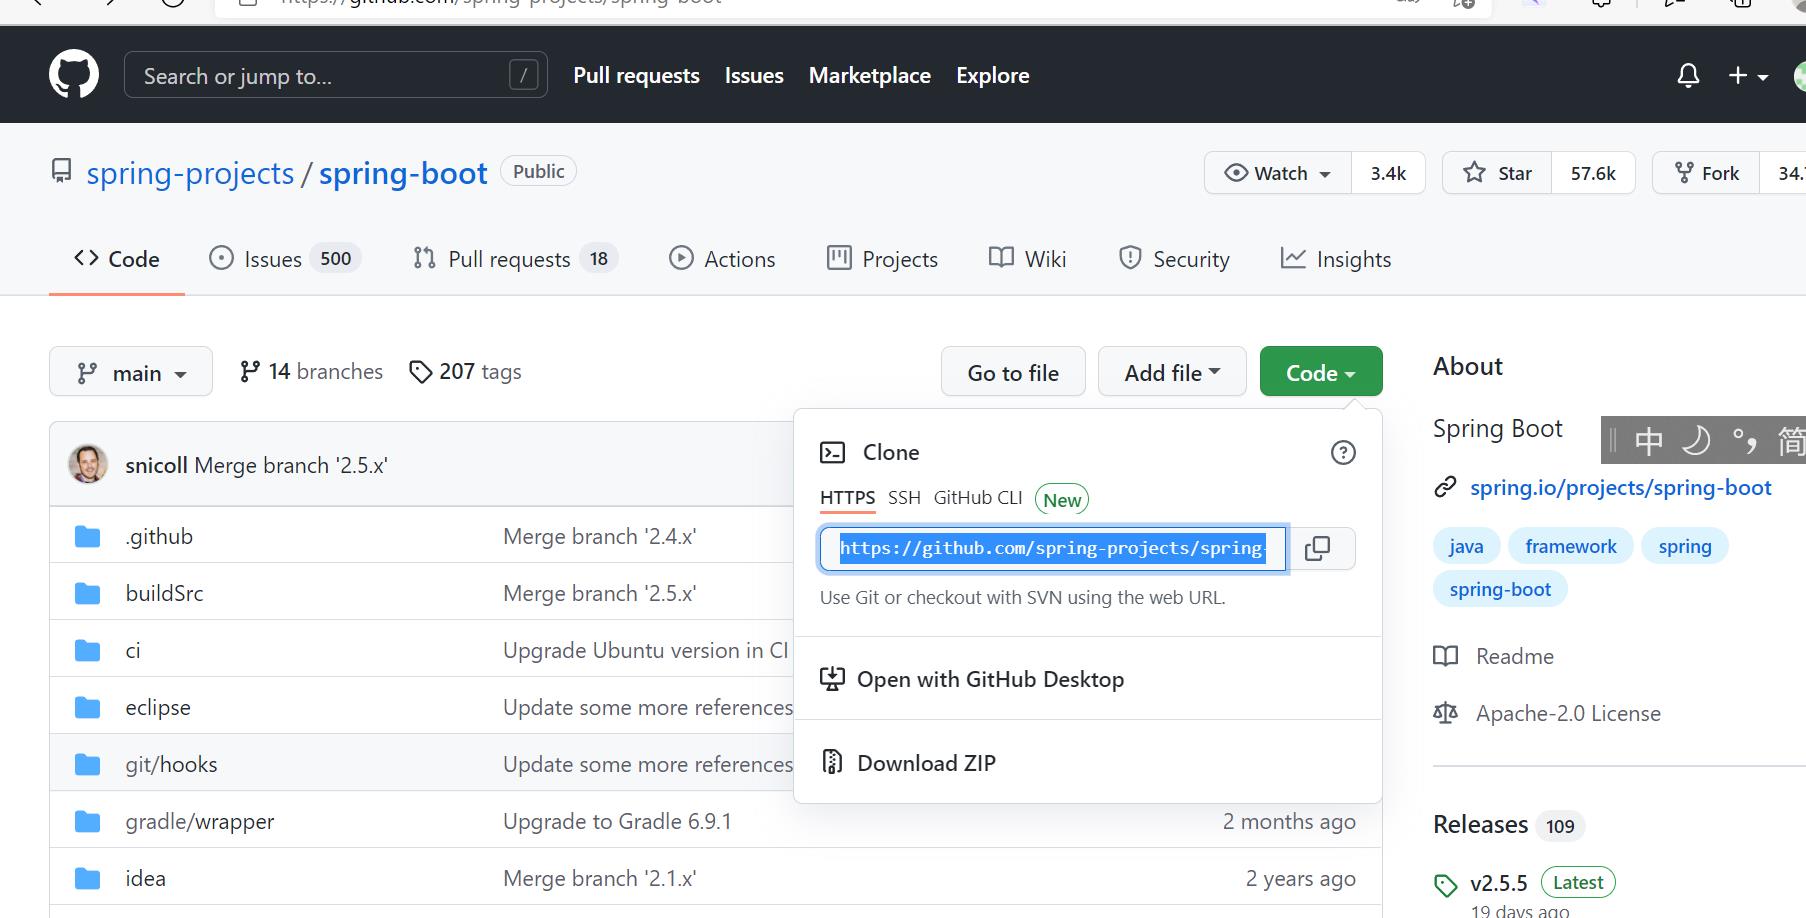The image size is (1806, 918).
Task: View the 14 branches link
Action: tap(311, 372)
